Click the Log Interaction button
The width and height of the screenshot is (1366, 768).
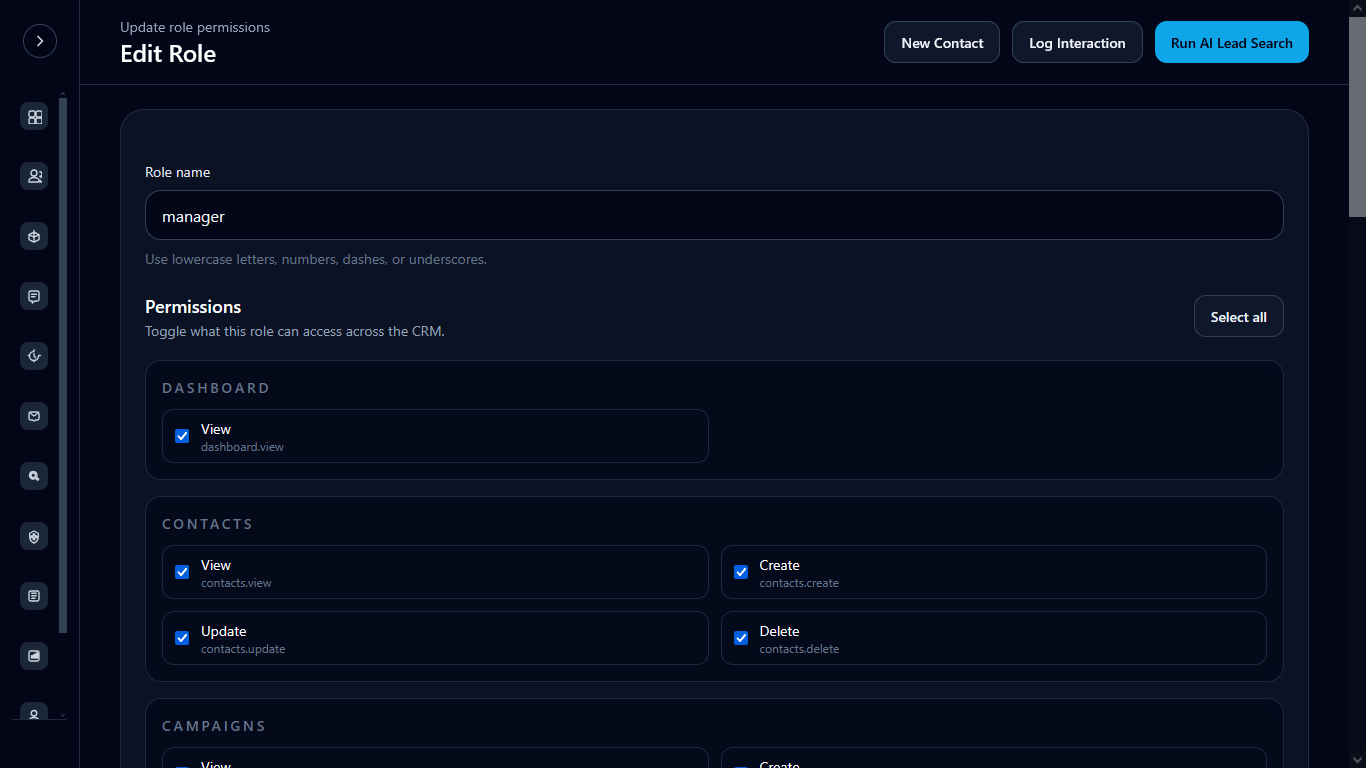[x=1077, y=42]
